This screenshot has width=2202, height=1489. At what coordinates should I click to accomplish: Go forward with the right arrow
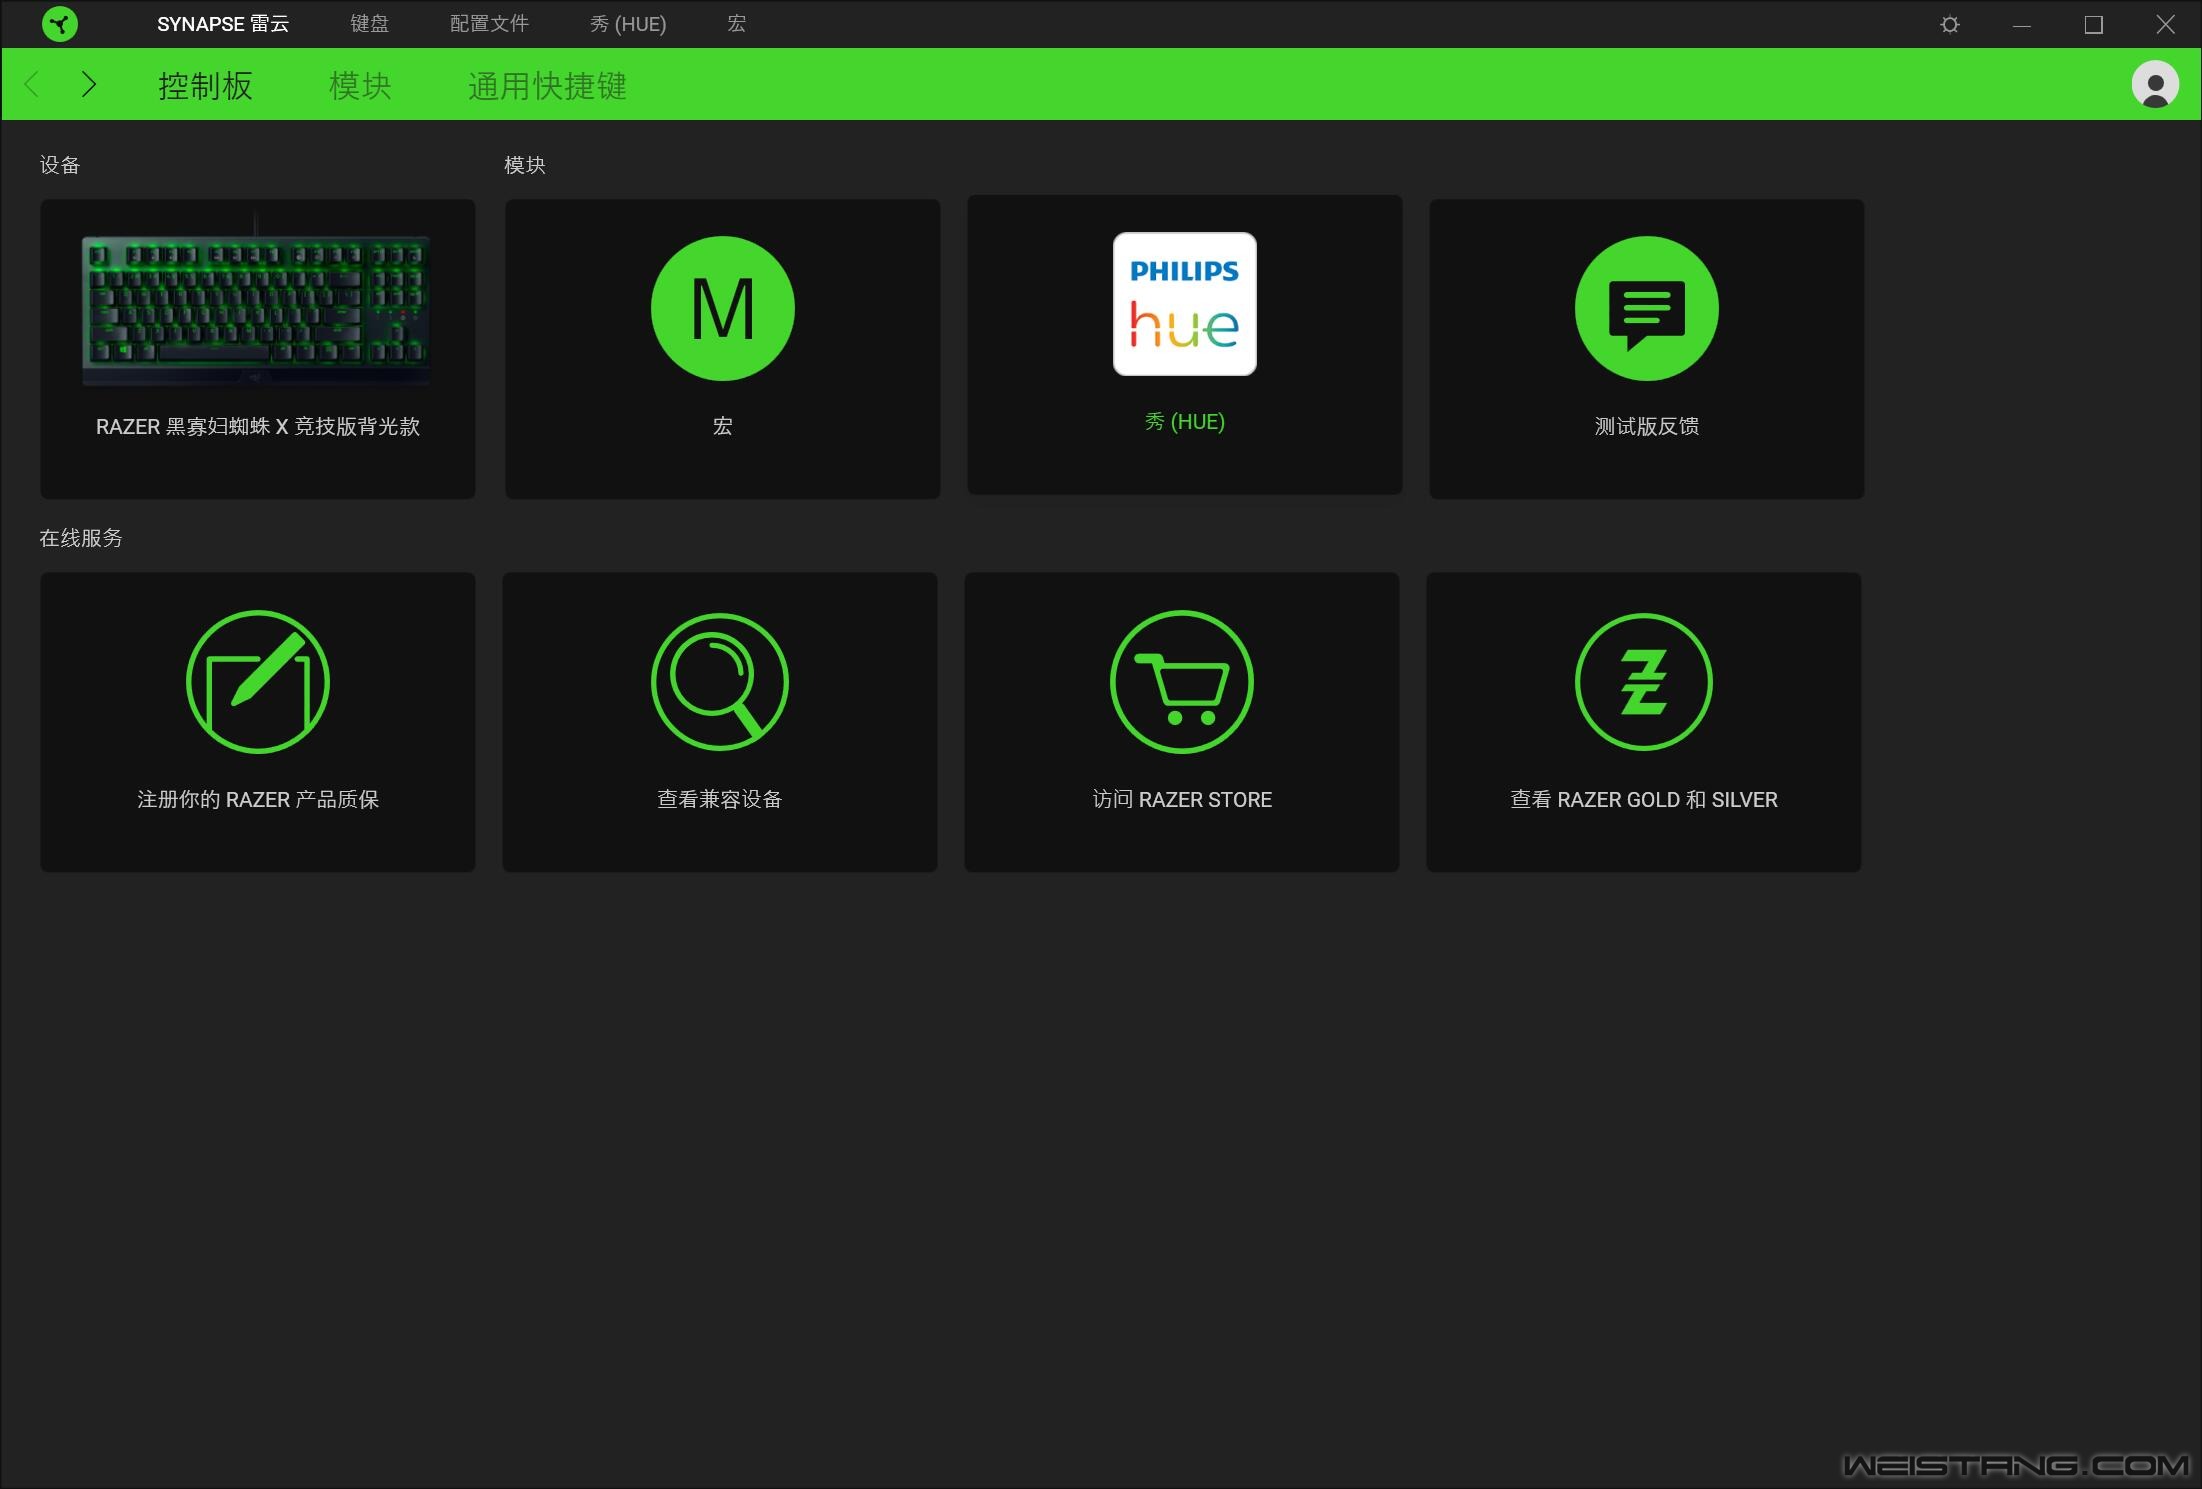pyautogui.click(x=88, y=84)
